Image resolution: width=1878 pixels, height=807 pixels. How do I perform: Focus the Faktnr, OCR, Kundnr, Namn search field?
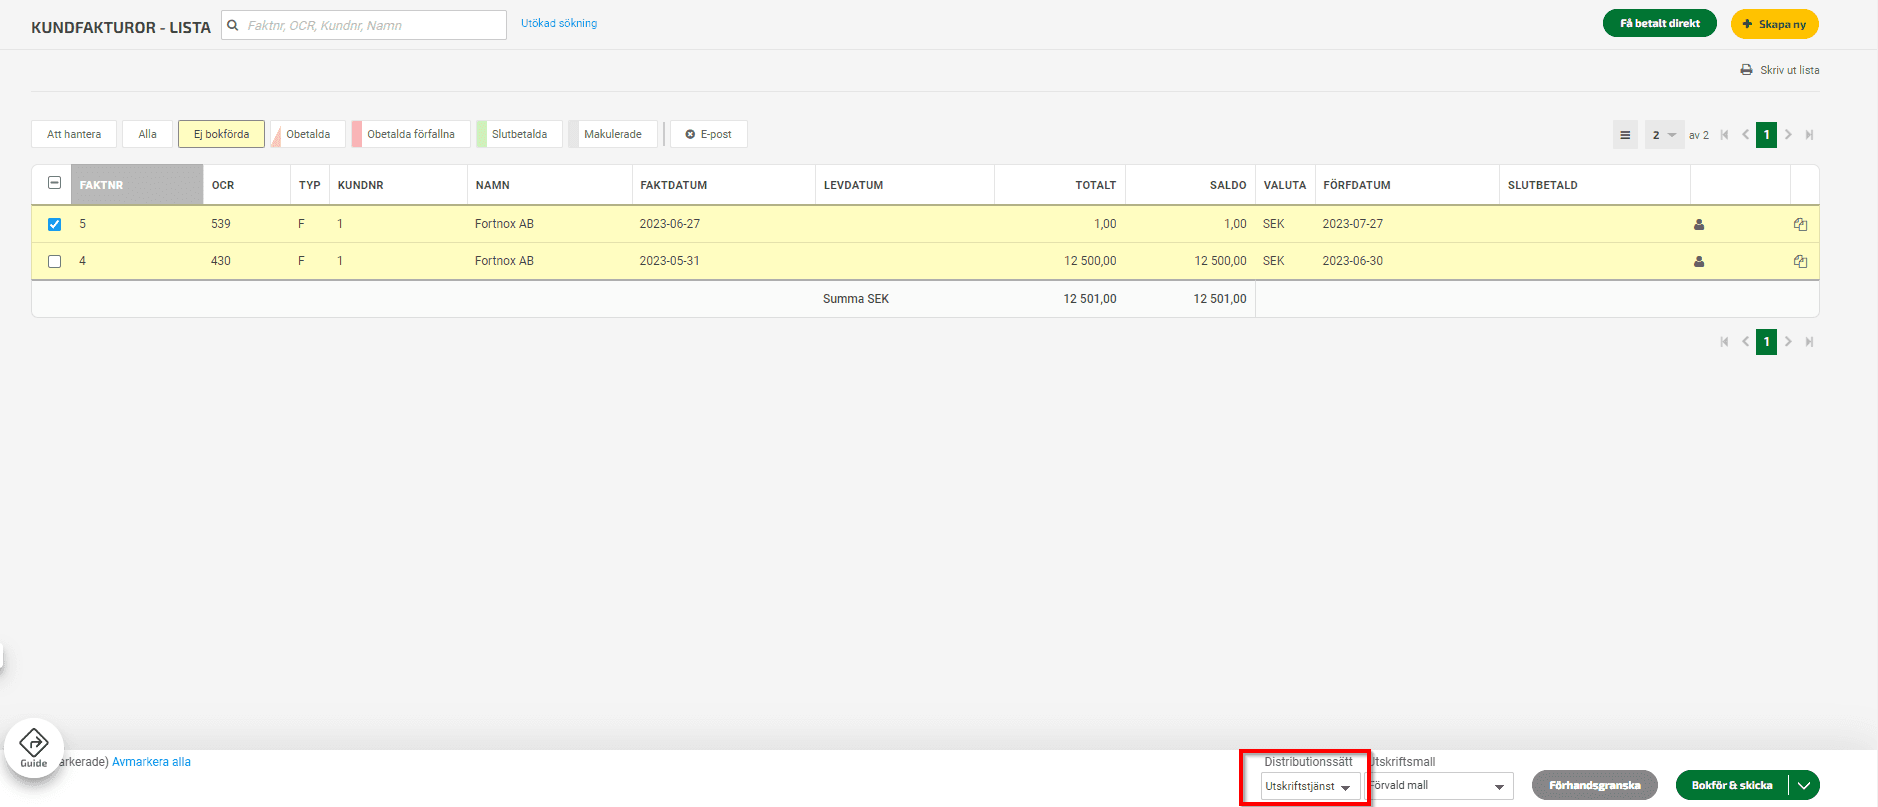pyautogui.click(x=364, y=25)
